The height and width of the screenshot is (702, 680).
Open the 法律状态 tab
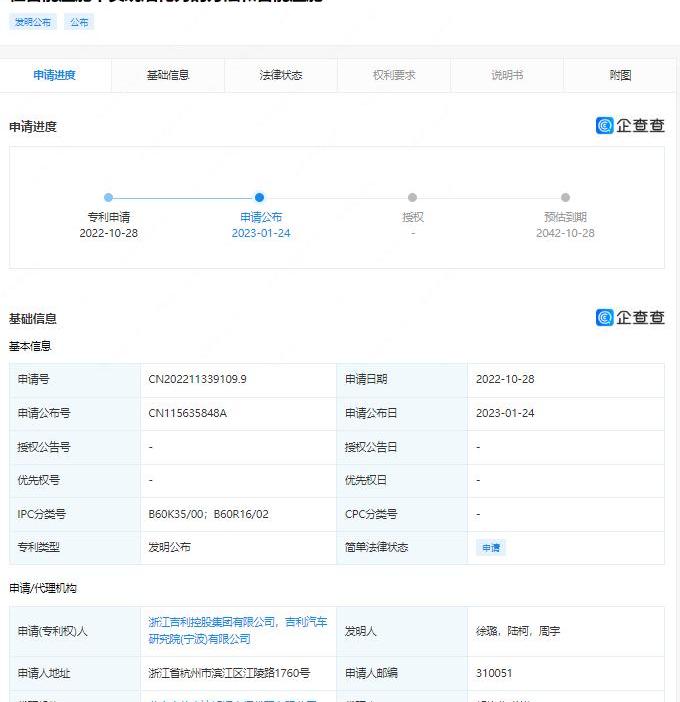click(x=281, y=75)
